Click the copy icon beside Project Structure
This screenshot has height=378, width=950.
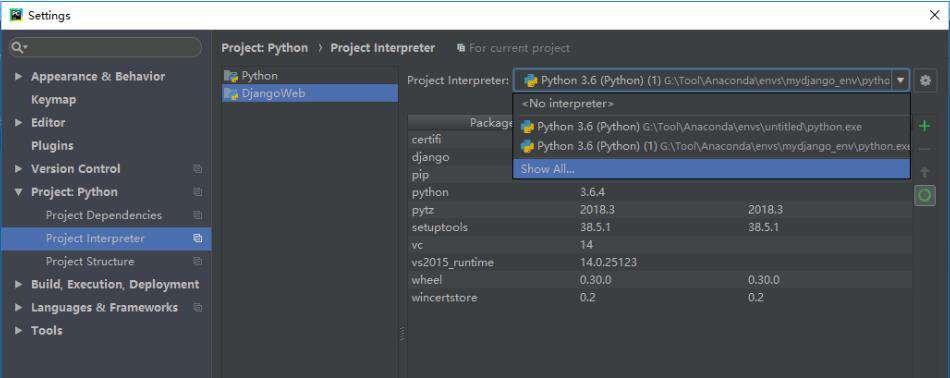198,262
